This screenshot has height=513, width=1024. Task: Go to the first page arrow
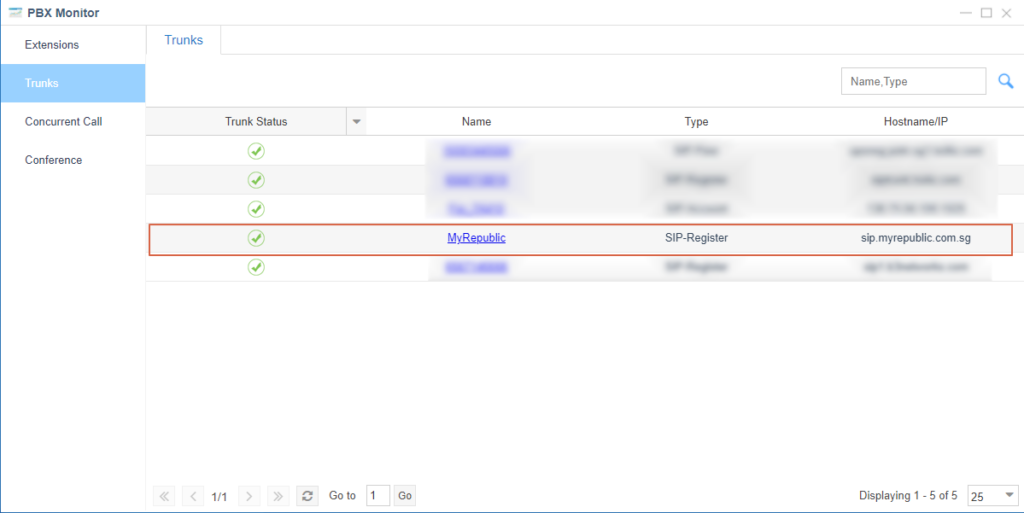[x=165, y=496]
